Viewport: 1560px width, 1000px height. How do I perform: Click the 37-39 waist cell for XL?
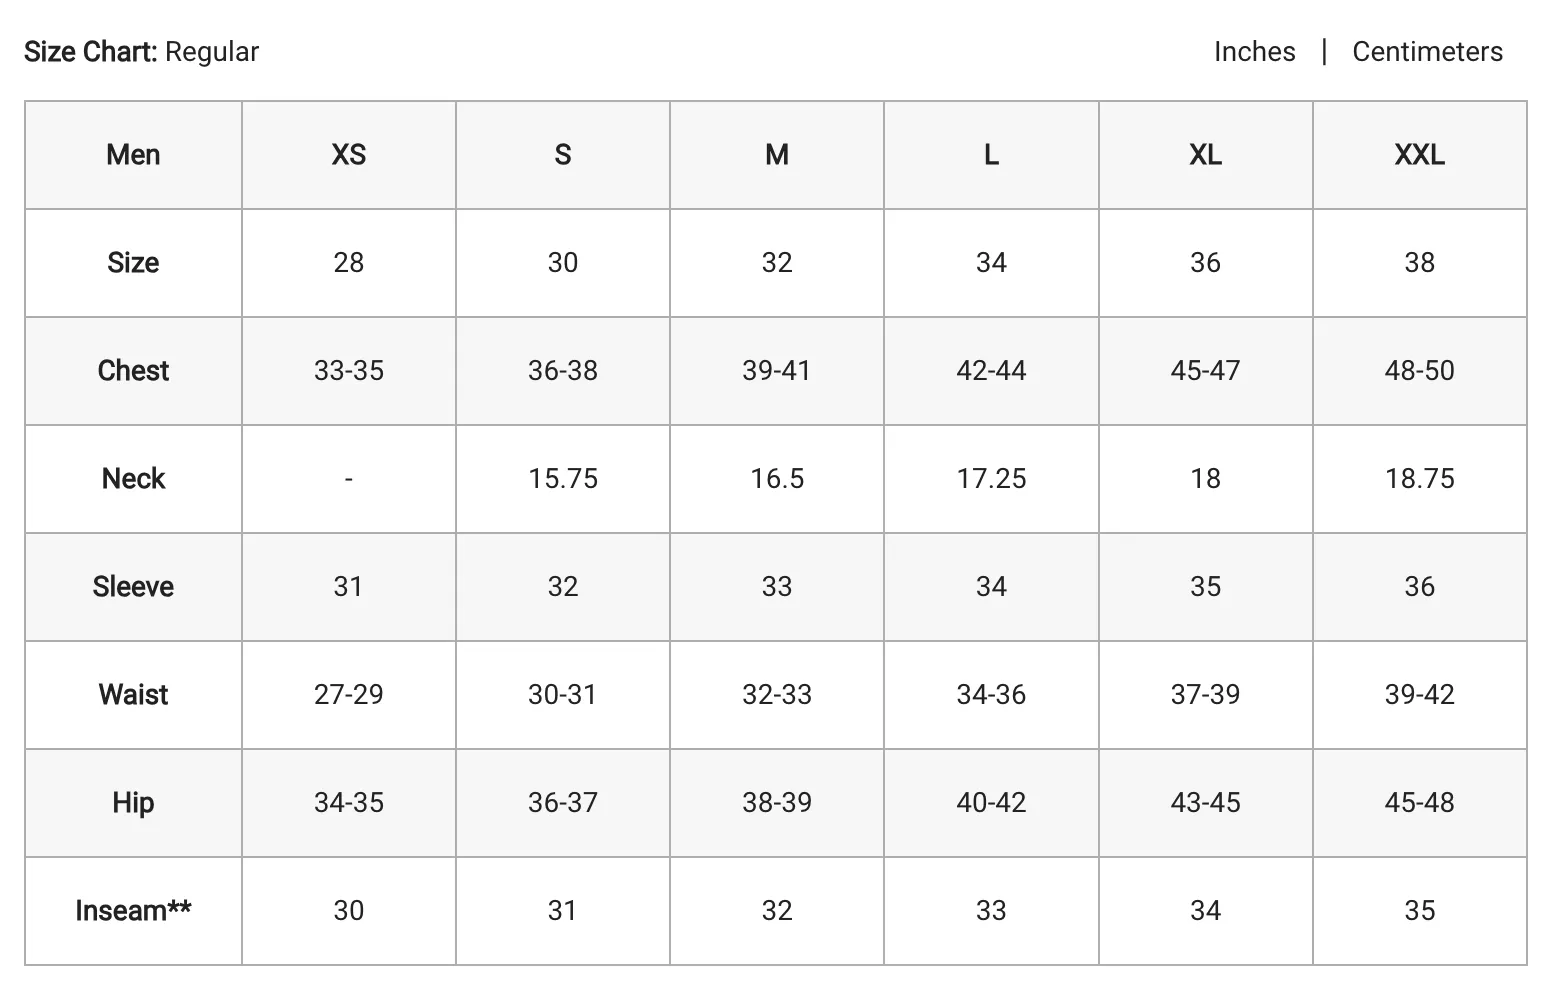[1206, 695]
